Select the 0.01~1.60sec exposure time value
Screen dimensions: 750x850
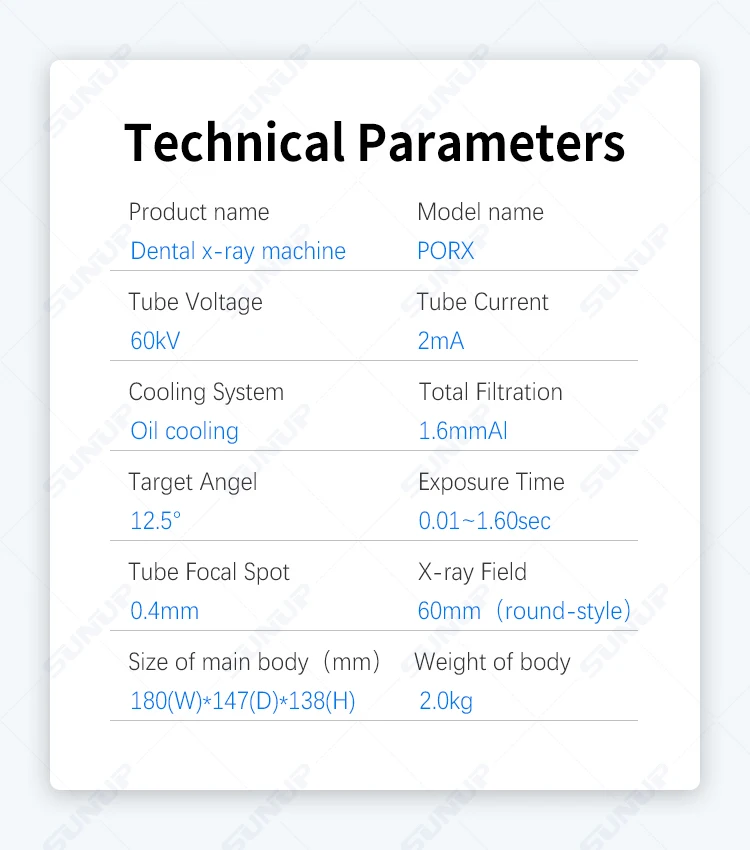485,521
